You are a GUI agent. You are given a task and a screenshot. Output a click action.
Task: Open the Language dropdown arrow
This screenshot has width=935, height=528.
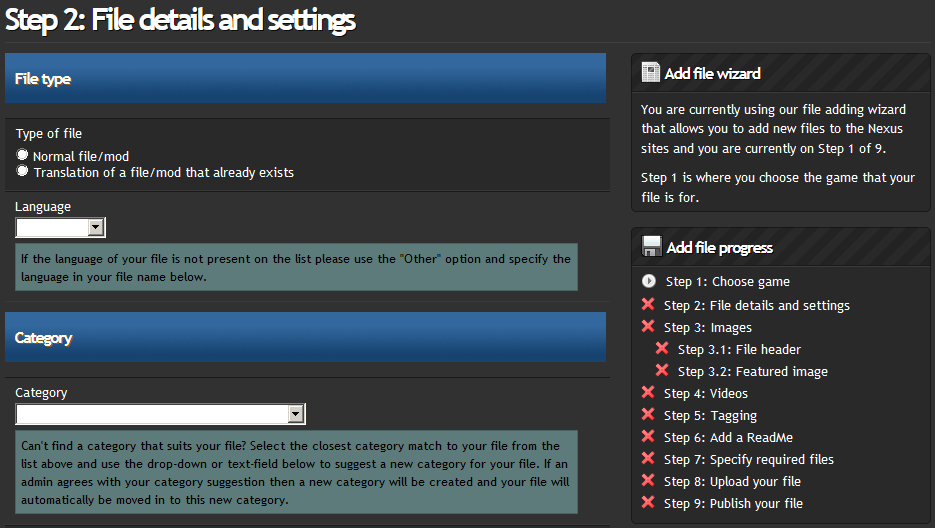click(96, 227)
